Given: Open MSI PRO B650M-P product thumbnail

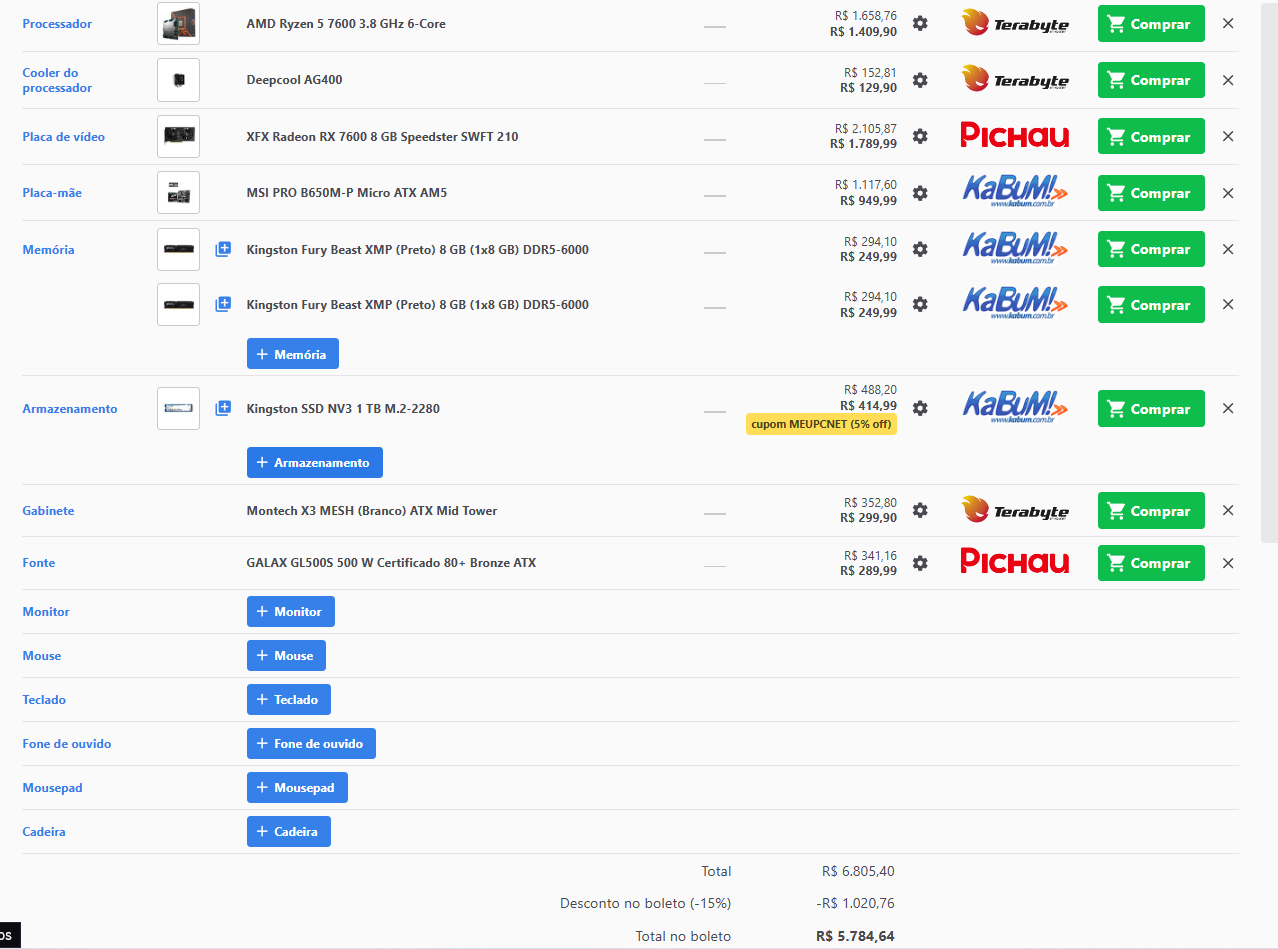Looking at the screenshot, I should point(178,193).
